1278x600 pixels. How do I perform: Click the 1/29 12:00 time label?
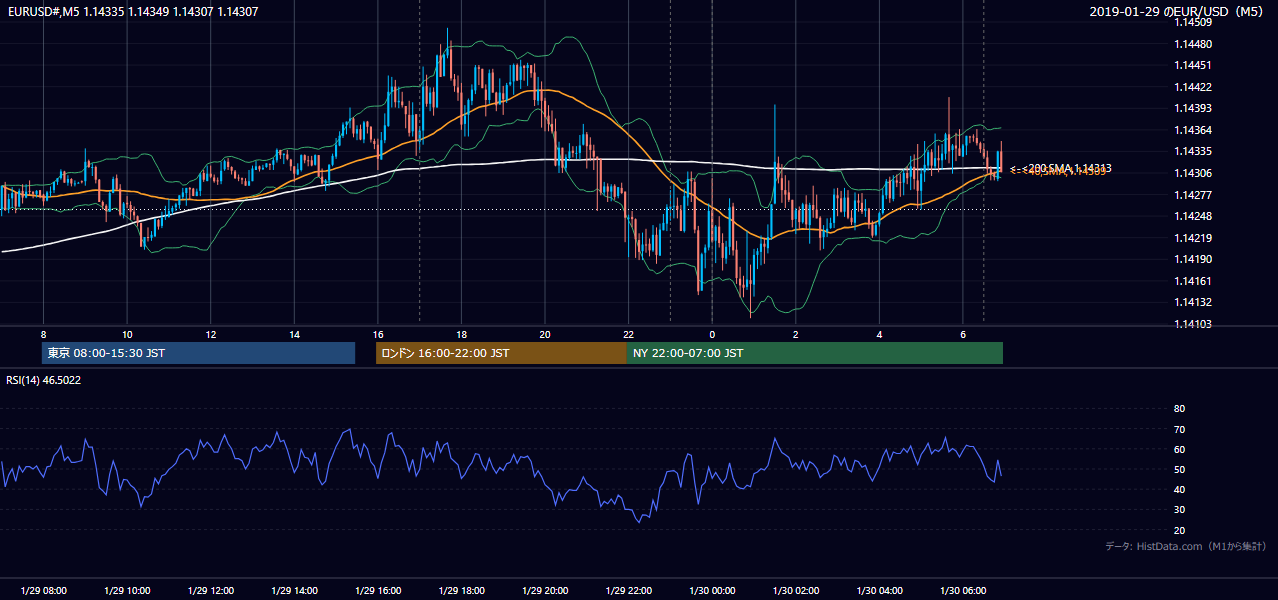click(x=210, y=590)
